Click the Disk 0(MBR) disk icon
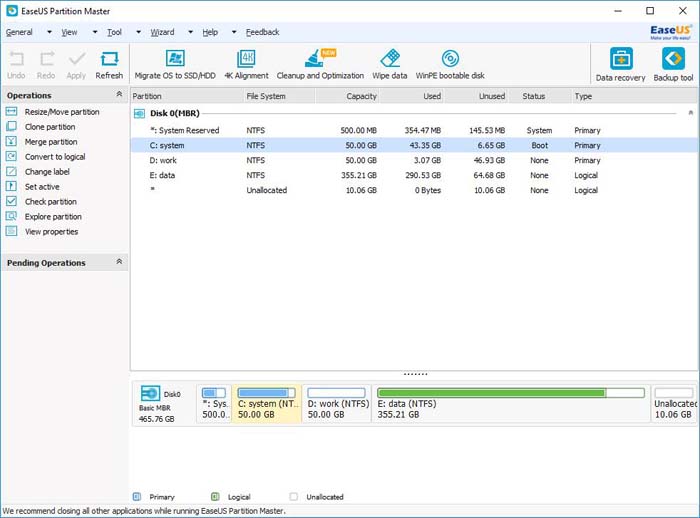 pyautogui.click(x=139, y=113)
